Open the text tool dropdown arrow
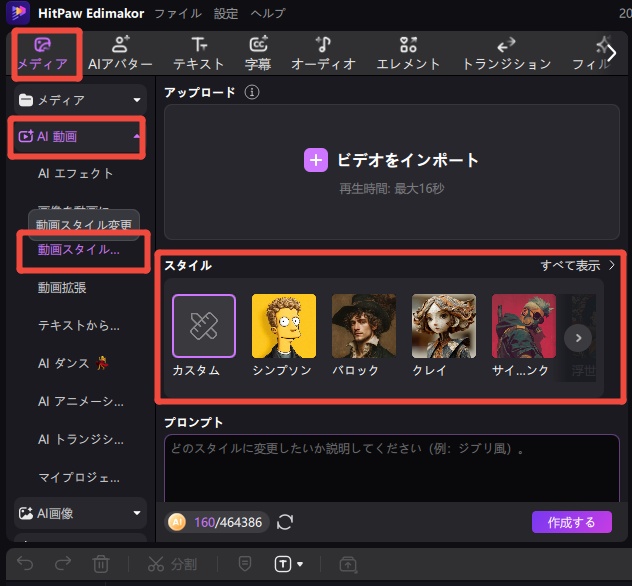The image size is (632, 586). 300,564
